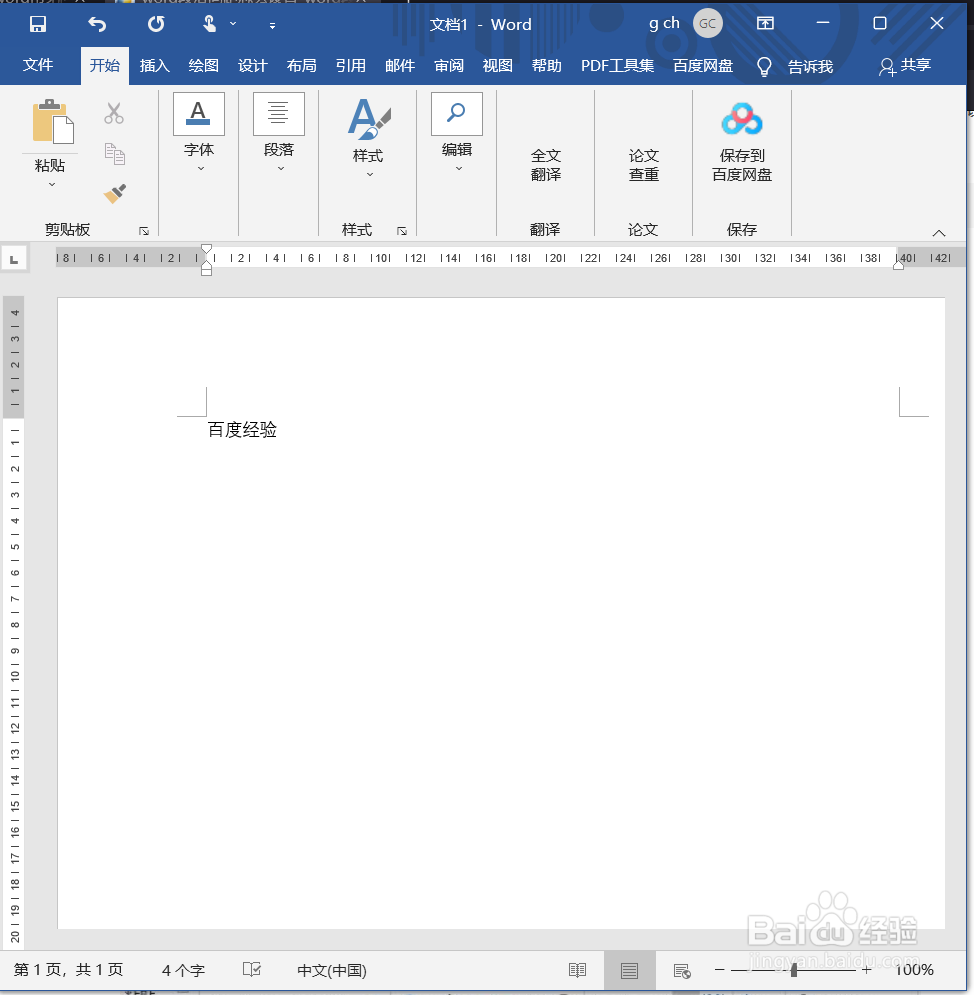
Task: Click the first line indent marker
Action: pyautogui.click(x=206, y=249)
